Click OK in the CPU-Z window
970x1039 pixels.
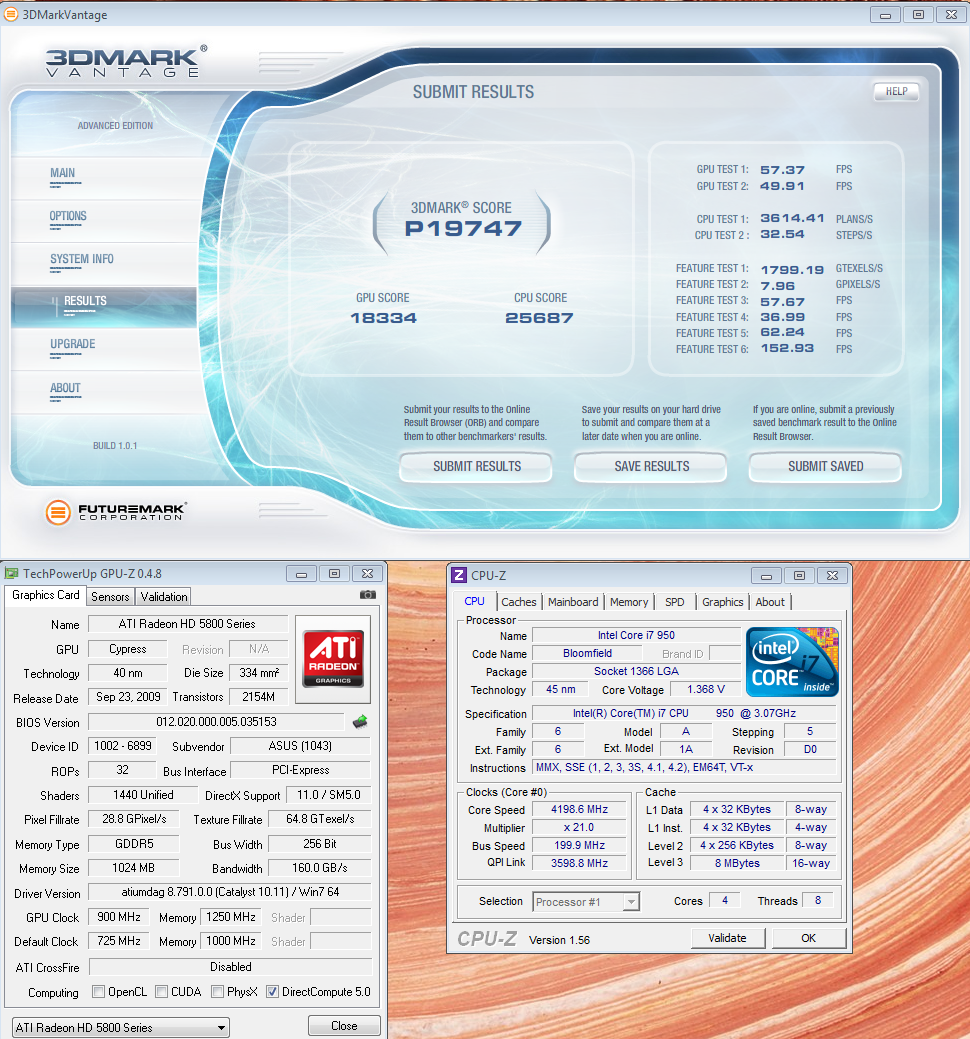click(809, 938)
